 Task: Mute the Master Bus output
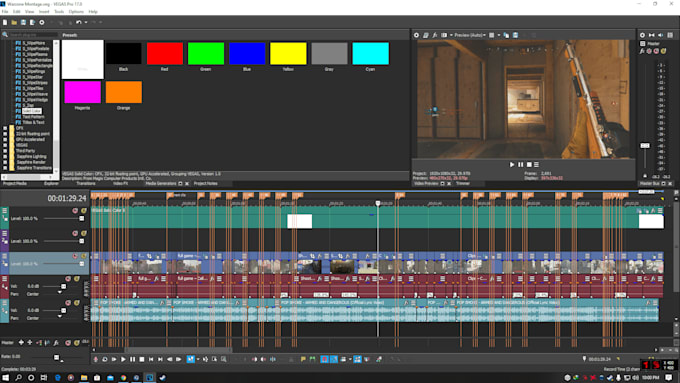(x=656, y=51)
